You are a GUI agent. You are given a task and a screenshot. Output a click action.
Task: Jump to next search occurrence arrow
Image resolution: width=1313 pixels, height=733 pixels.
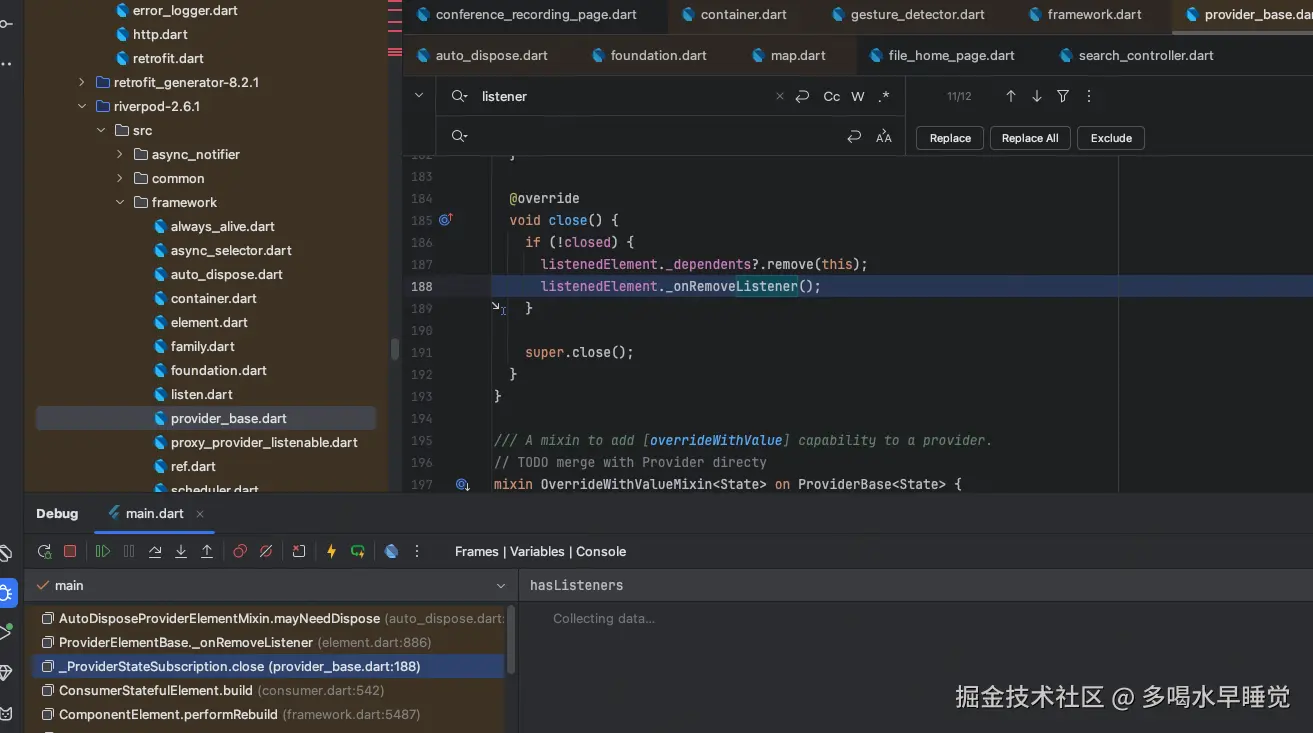tap(1037, 96)
